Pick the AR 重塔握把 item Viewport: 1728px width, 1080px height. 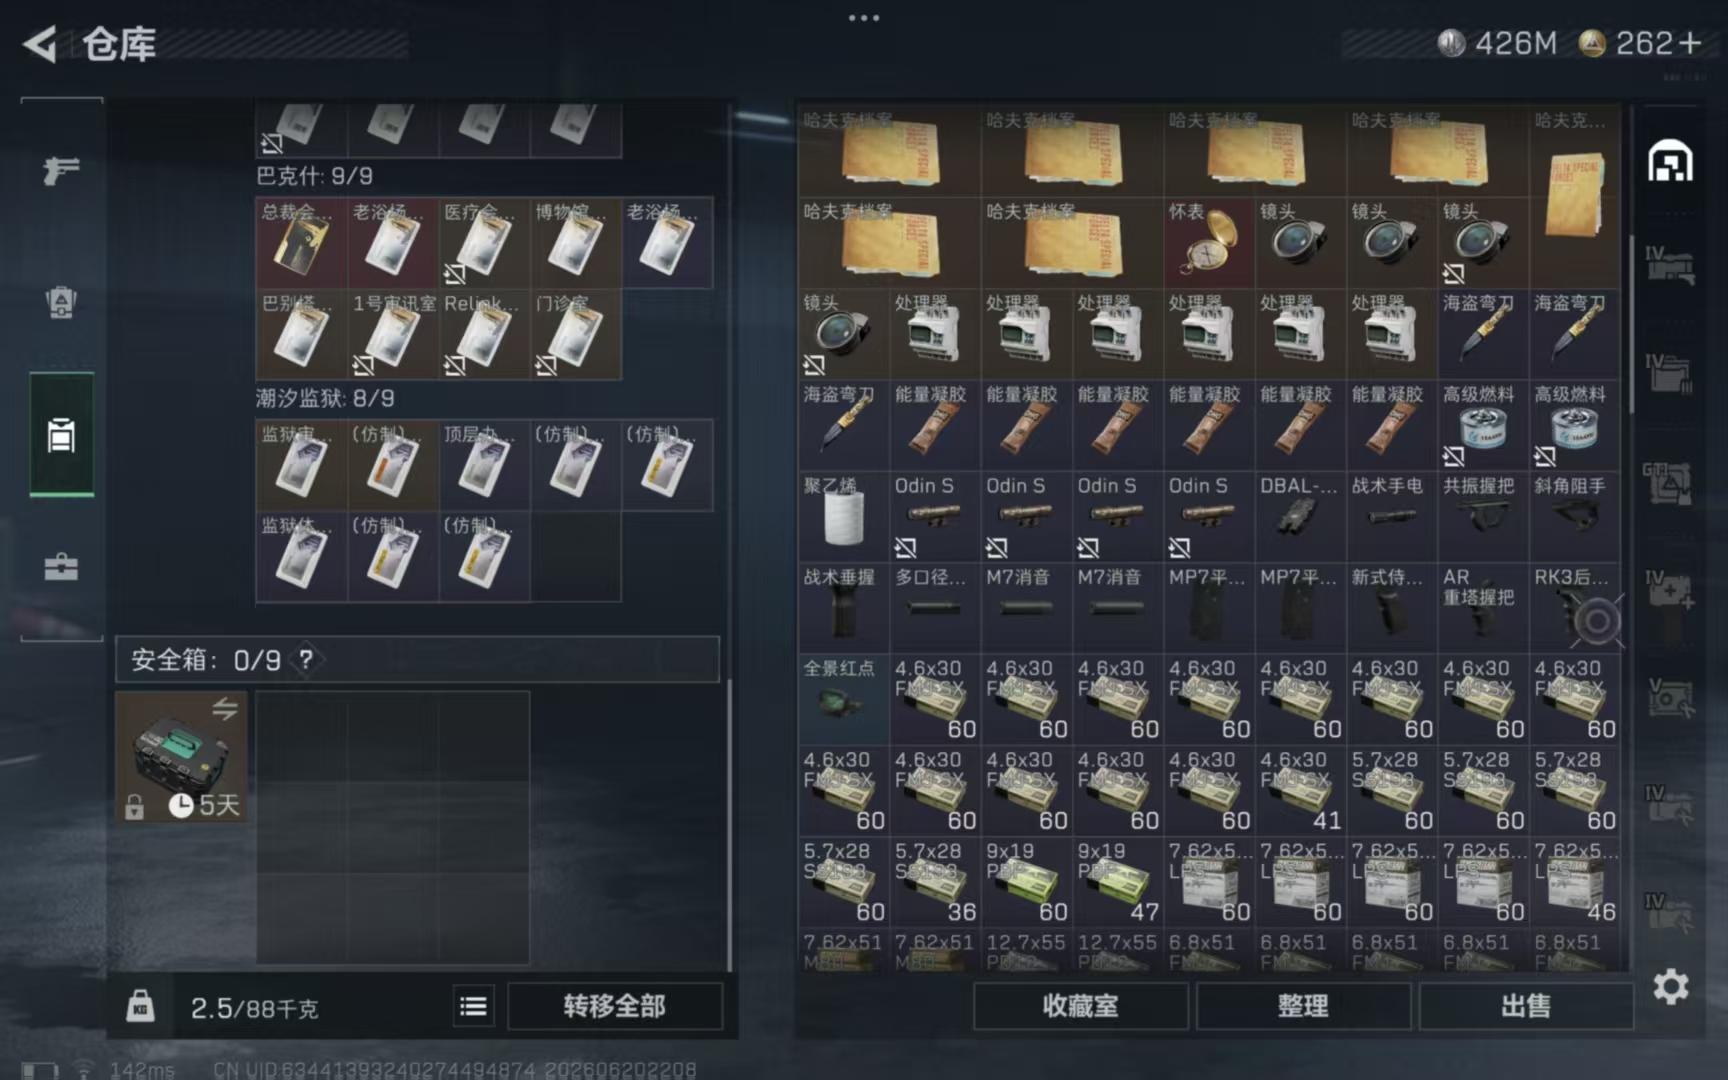(x=1483, y=609)
